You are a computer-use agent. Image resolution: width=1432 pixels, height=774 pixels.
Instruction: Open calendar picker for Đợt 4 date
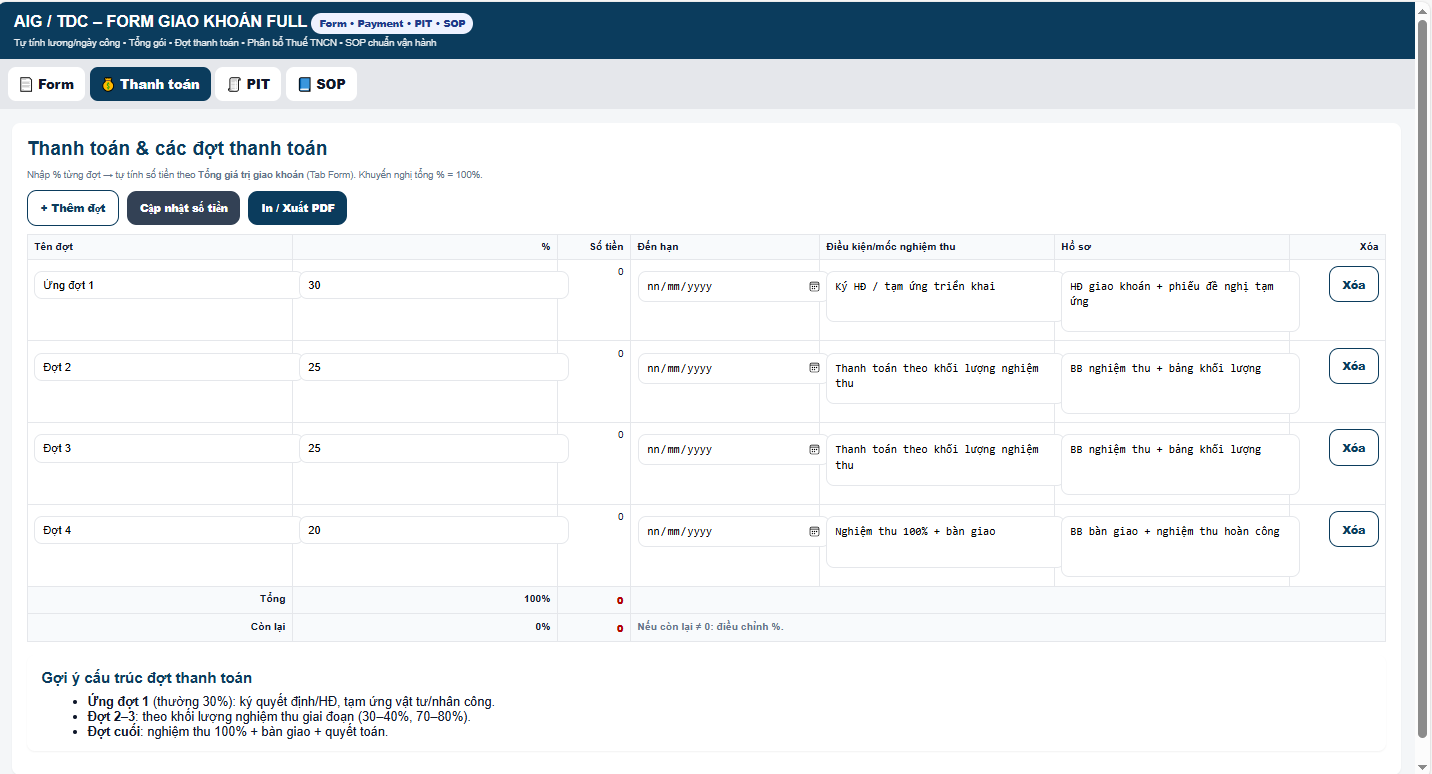tap(814, 531)
